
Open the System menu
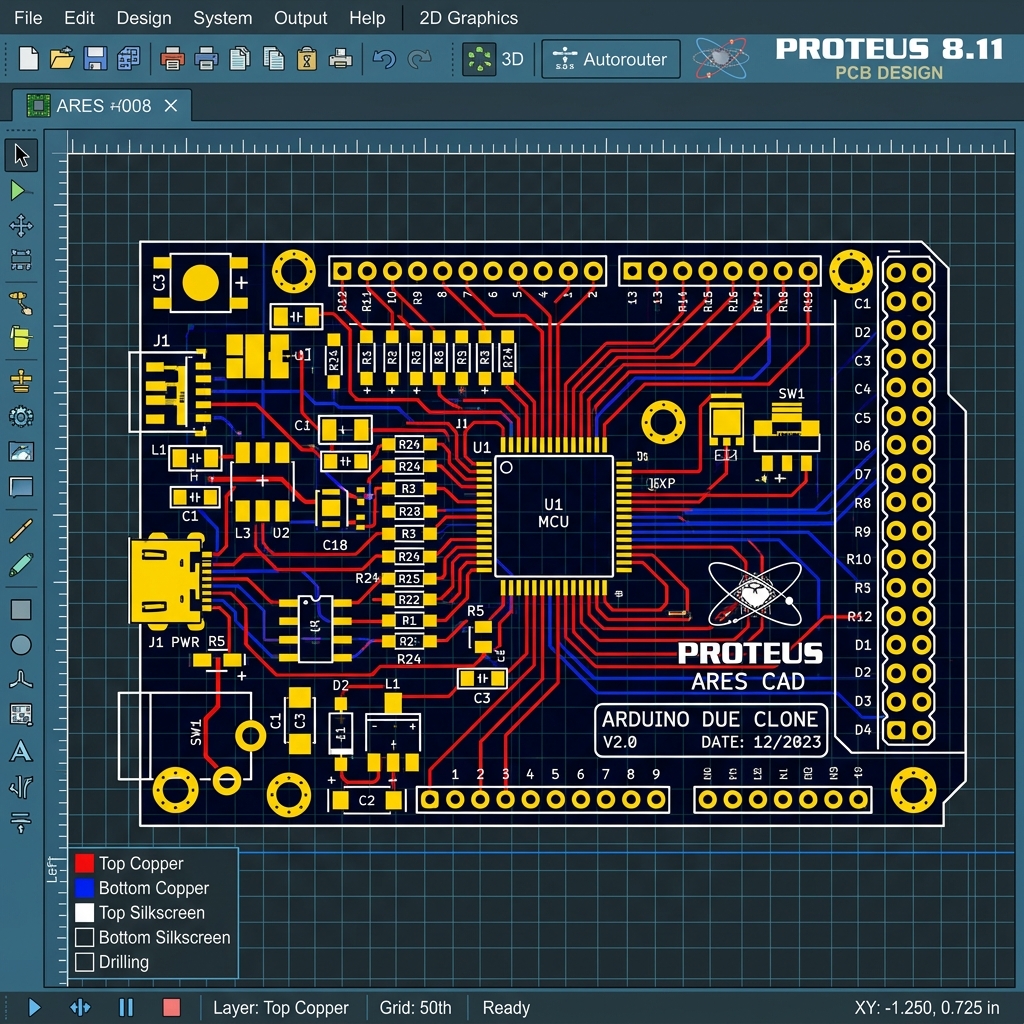[223, 18]
